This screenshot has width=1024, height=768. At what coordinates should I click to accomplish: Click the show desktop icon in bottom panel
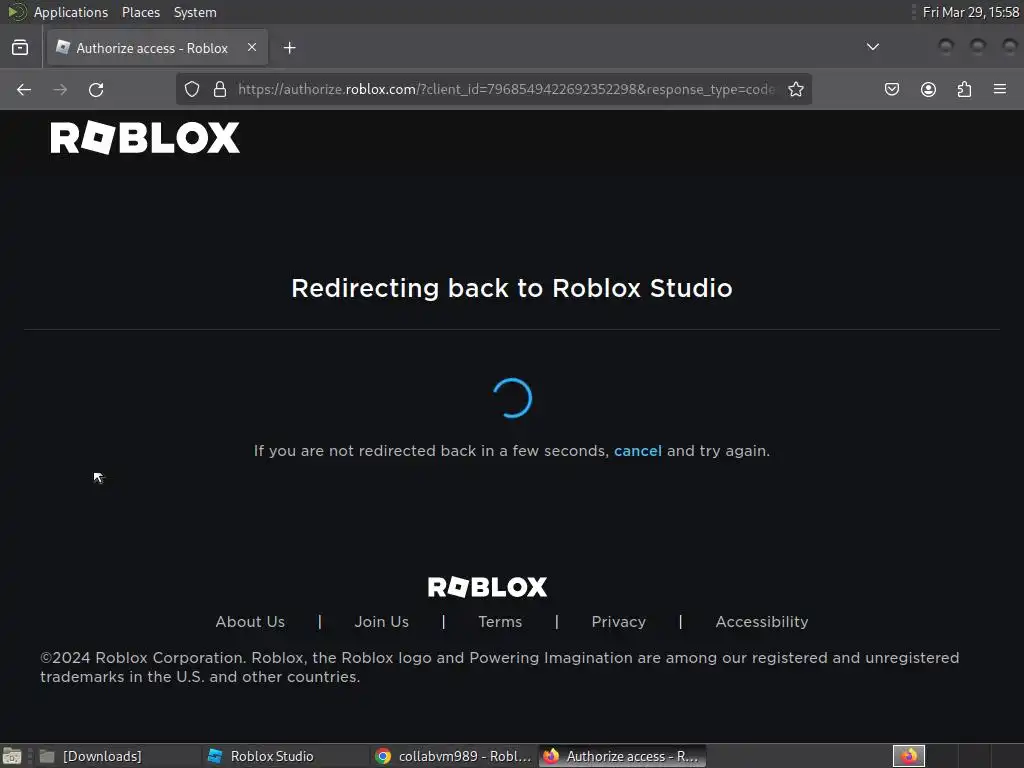tap(12, 756)
